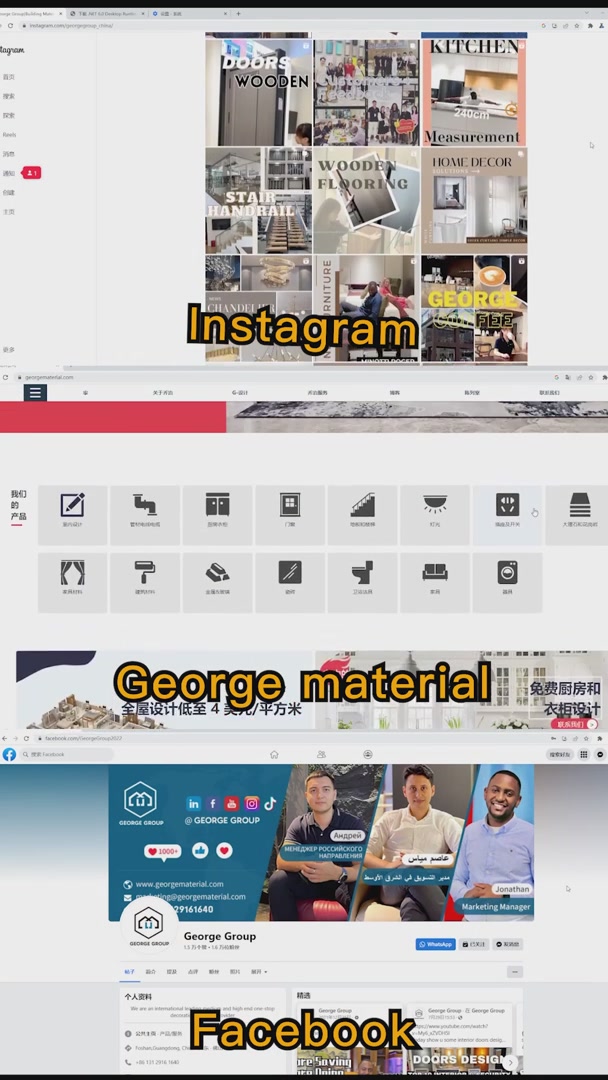Viewport: 608px width, 1080px height.
Task: Open a new browser tab with plus button
Action: pyautogui.click(x=238, y=13)
